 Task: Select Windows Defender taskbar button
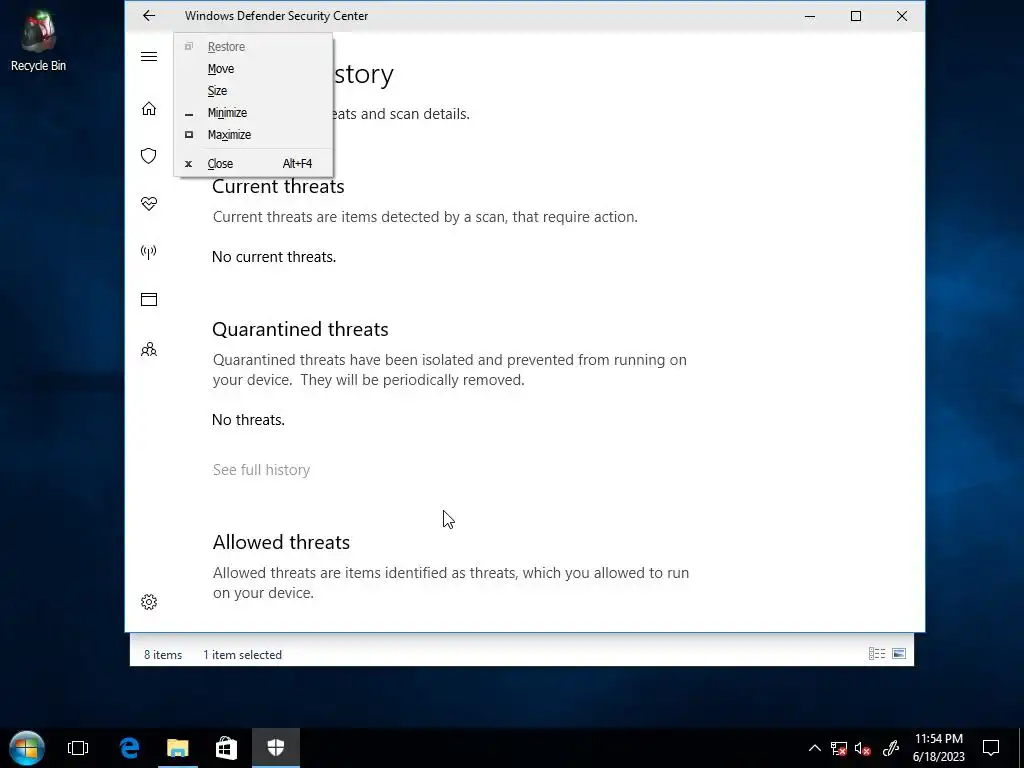tap(276, 748)
